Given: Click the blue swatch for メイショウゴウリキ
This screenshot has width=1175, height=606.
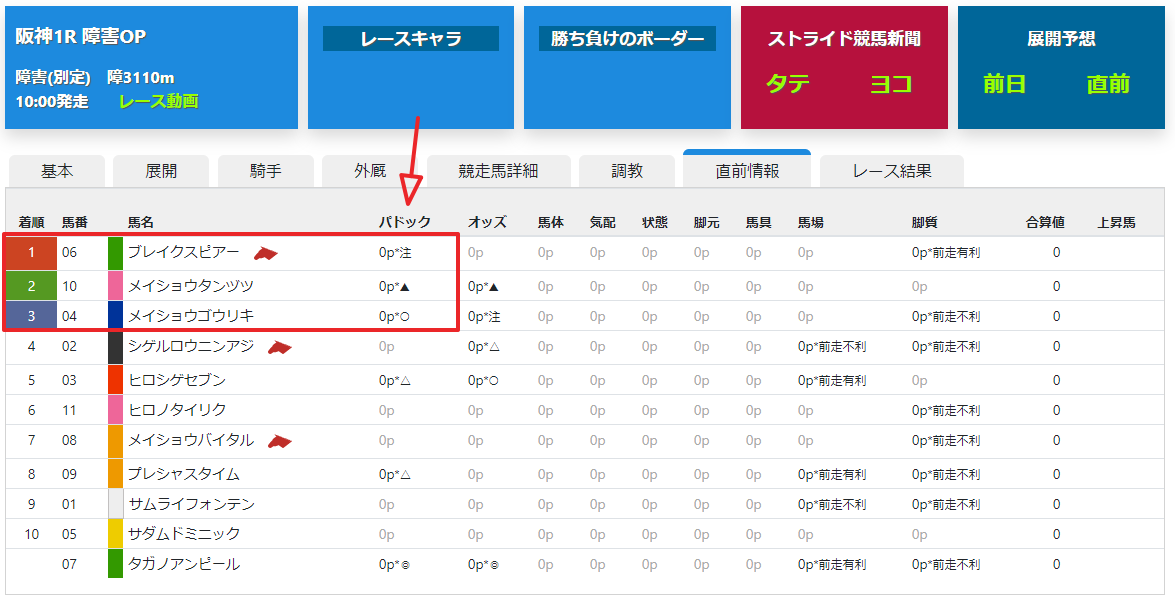Looking at the screenshot, I should point(115,316).
